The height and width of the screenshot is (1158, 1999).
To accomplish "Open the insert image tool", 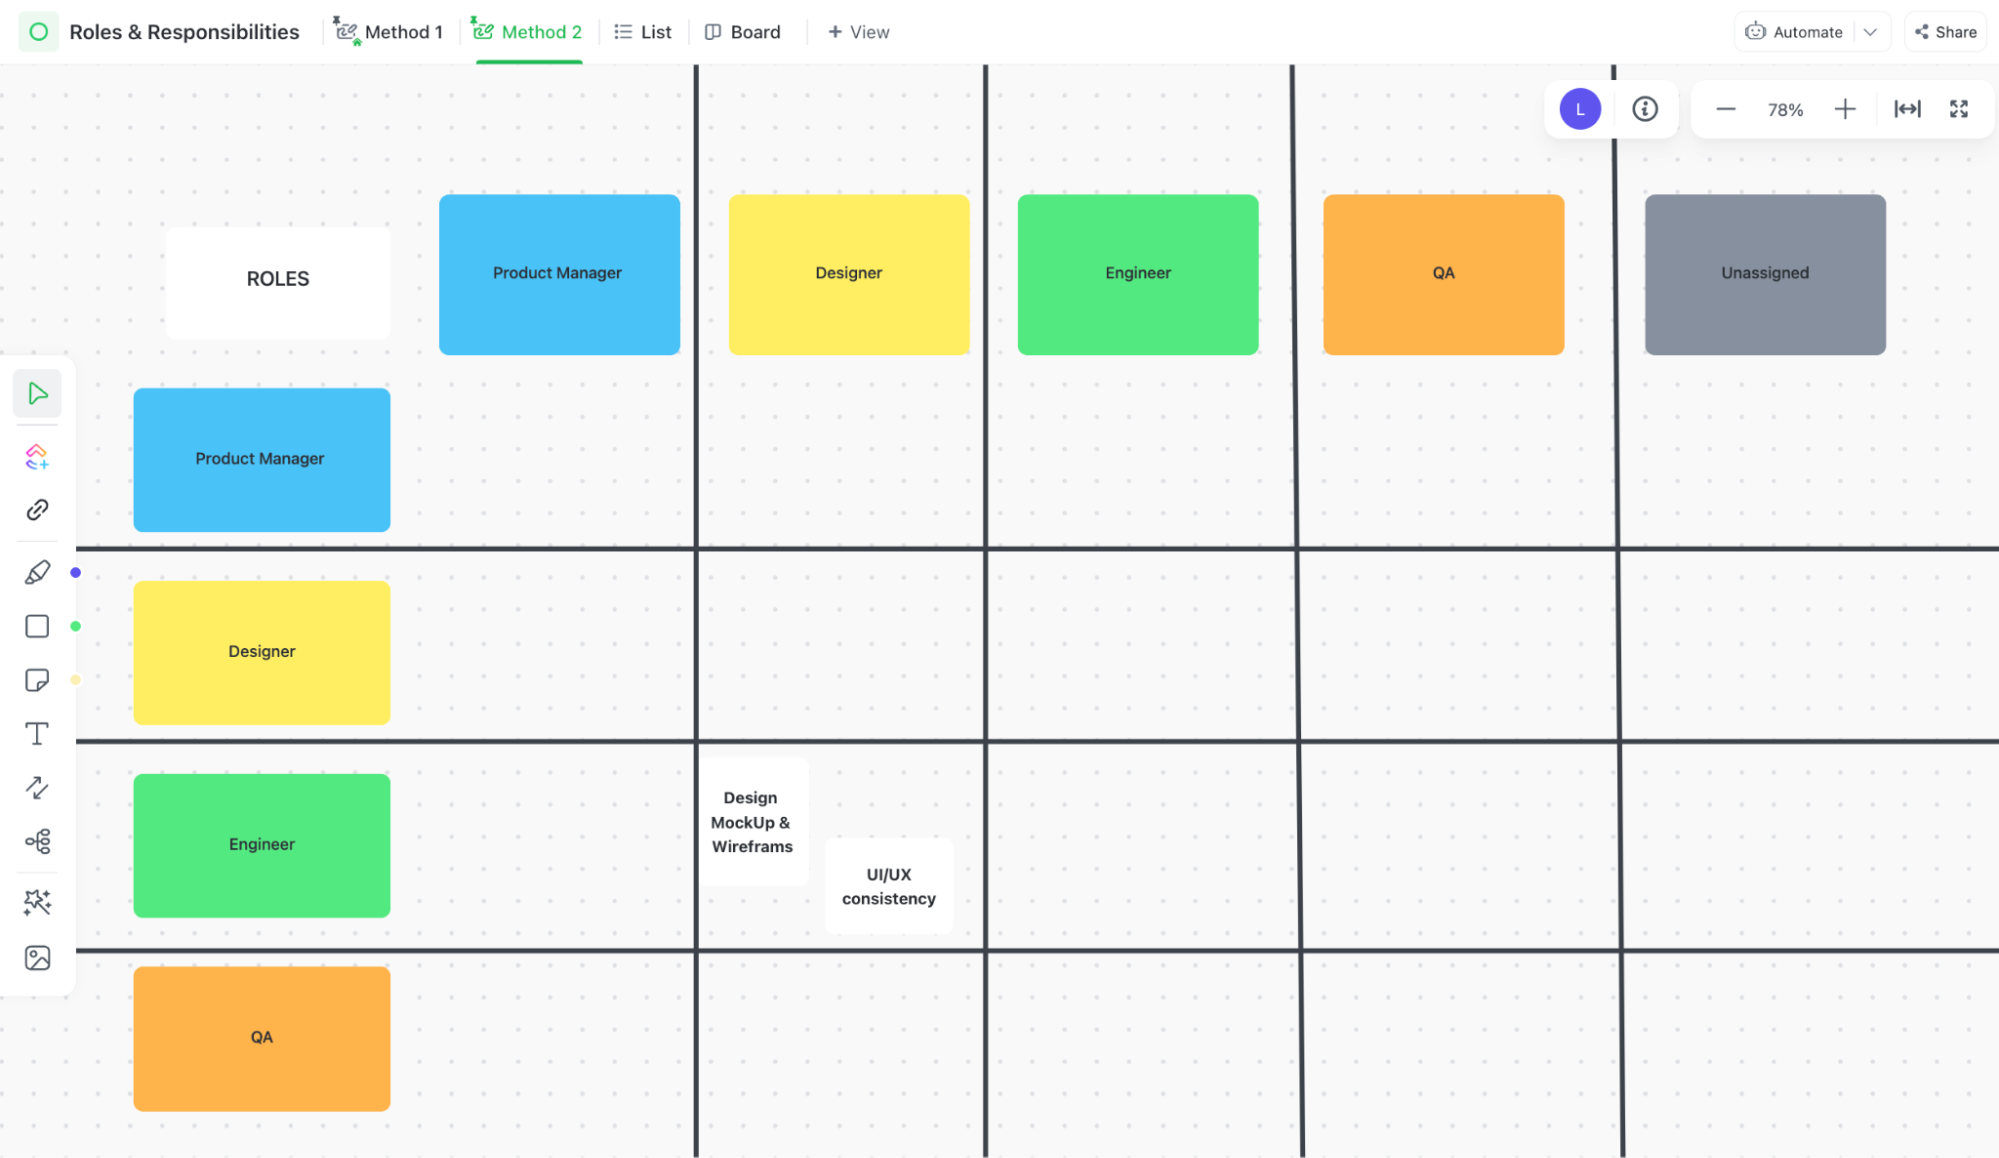I will (x=37, y=958).
